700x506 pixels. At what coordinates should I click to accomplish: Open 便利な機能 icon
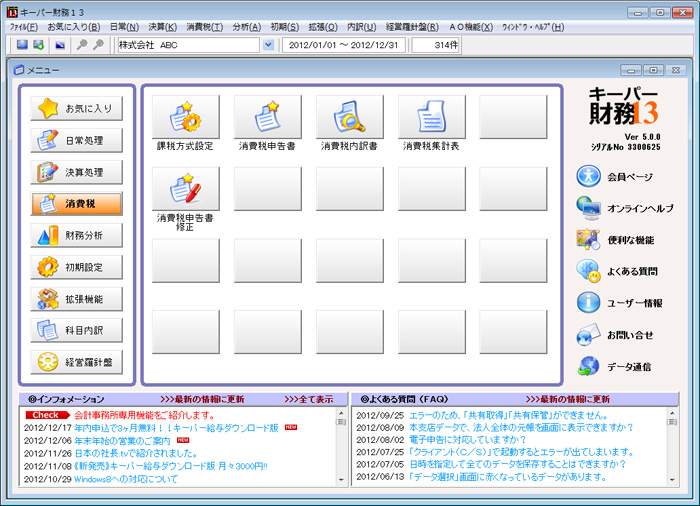[588, 239]
